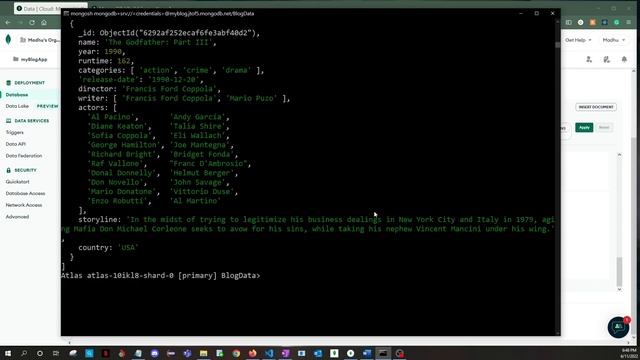This screenshot has width=640, height=360.
Task: Open Data Federation in the sidebar
Action: (24, 156)
